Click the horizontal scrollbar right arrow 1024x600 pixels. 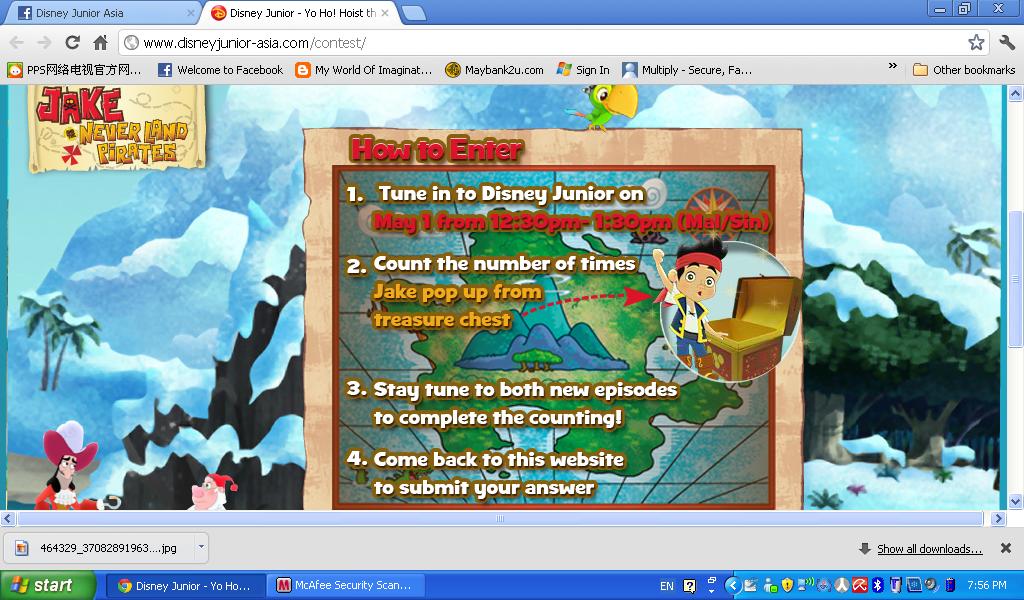tap(997, 518)
